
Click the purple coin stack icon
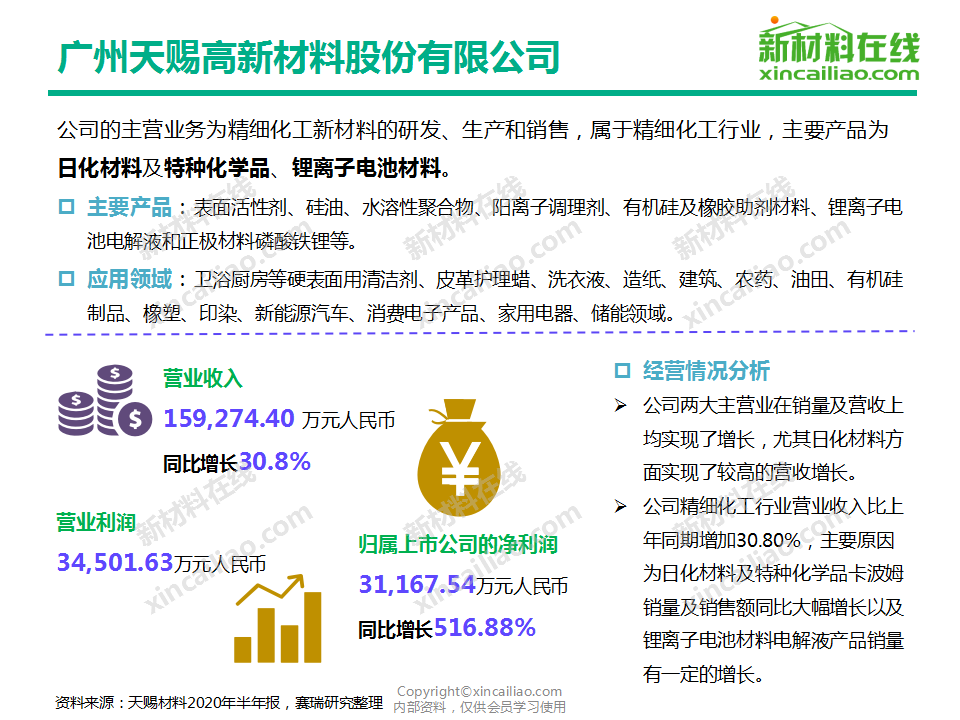(105, 400)
